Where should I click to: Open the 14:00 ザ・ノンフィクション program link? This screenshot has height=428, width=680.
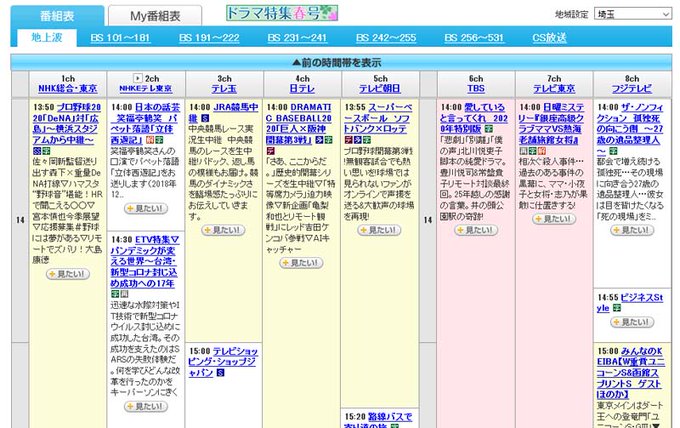point(630,129)
